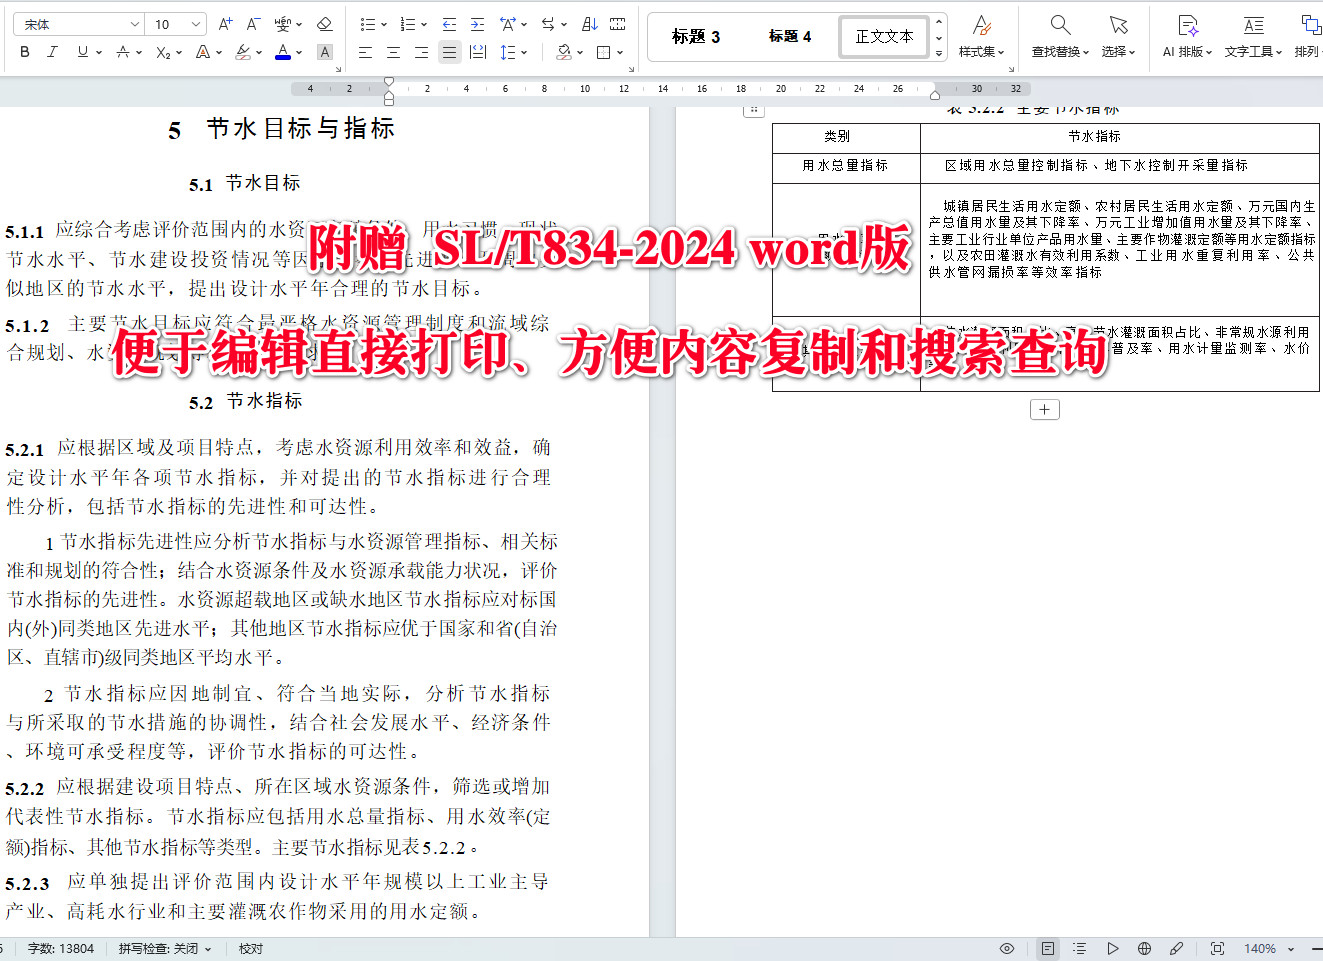Click the writing mode pen icon
Image resolution: width=1323 pixels, height=961 pixels.
(x=1177, y=948)
